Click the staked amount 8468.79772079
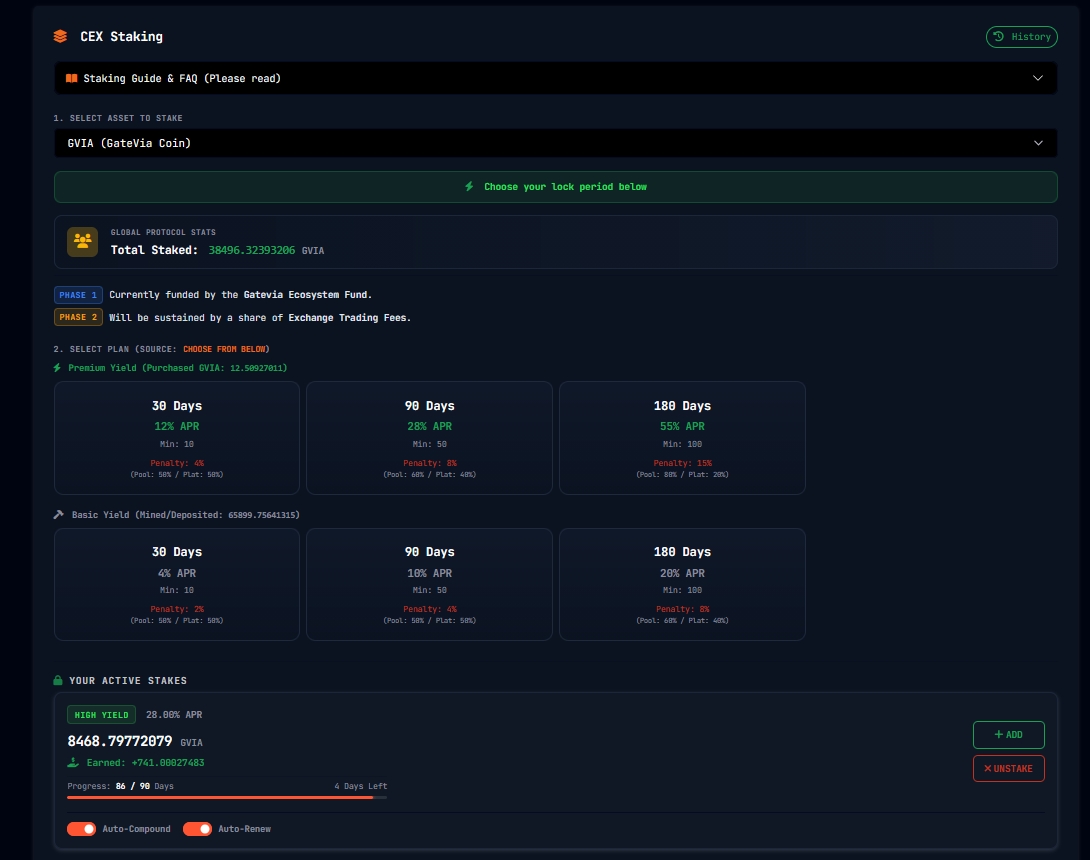The height and width of the screenshot is (860, 1090). tap(120, 741)
